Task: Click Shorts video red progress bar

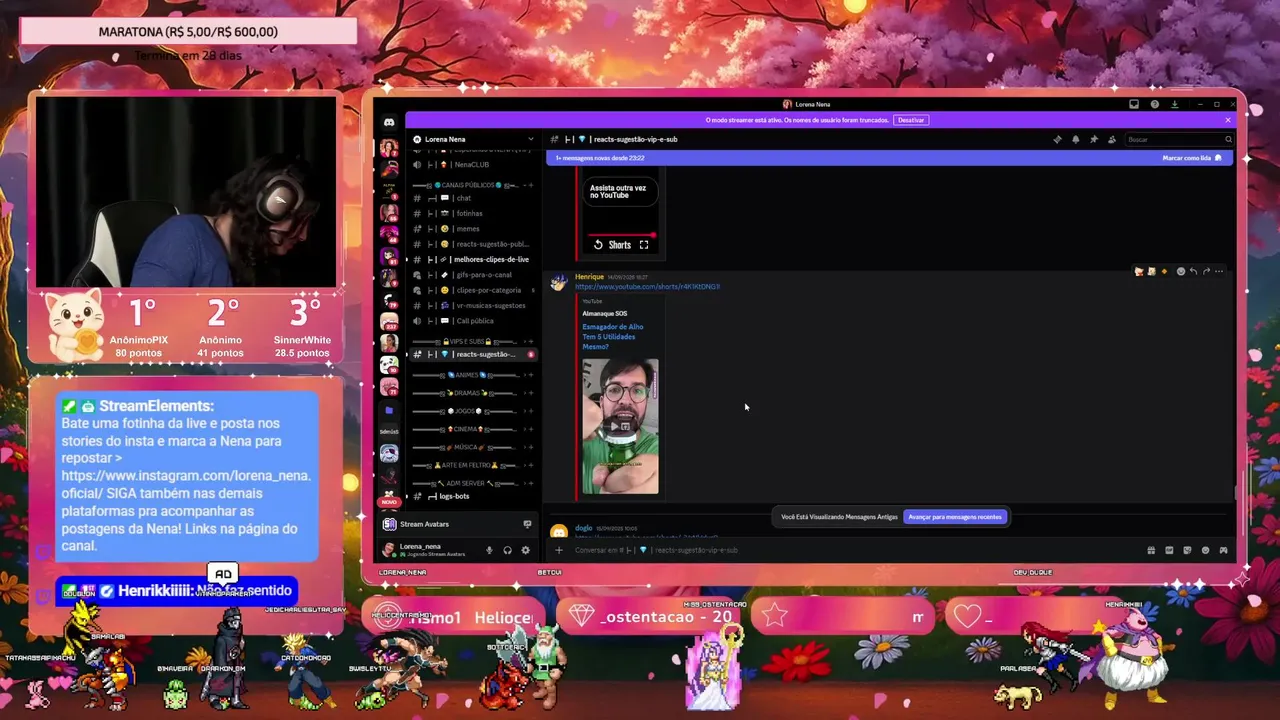Action: click(x=620, y=235)
